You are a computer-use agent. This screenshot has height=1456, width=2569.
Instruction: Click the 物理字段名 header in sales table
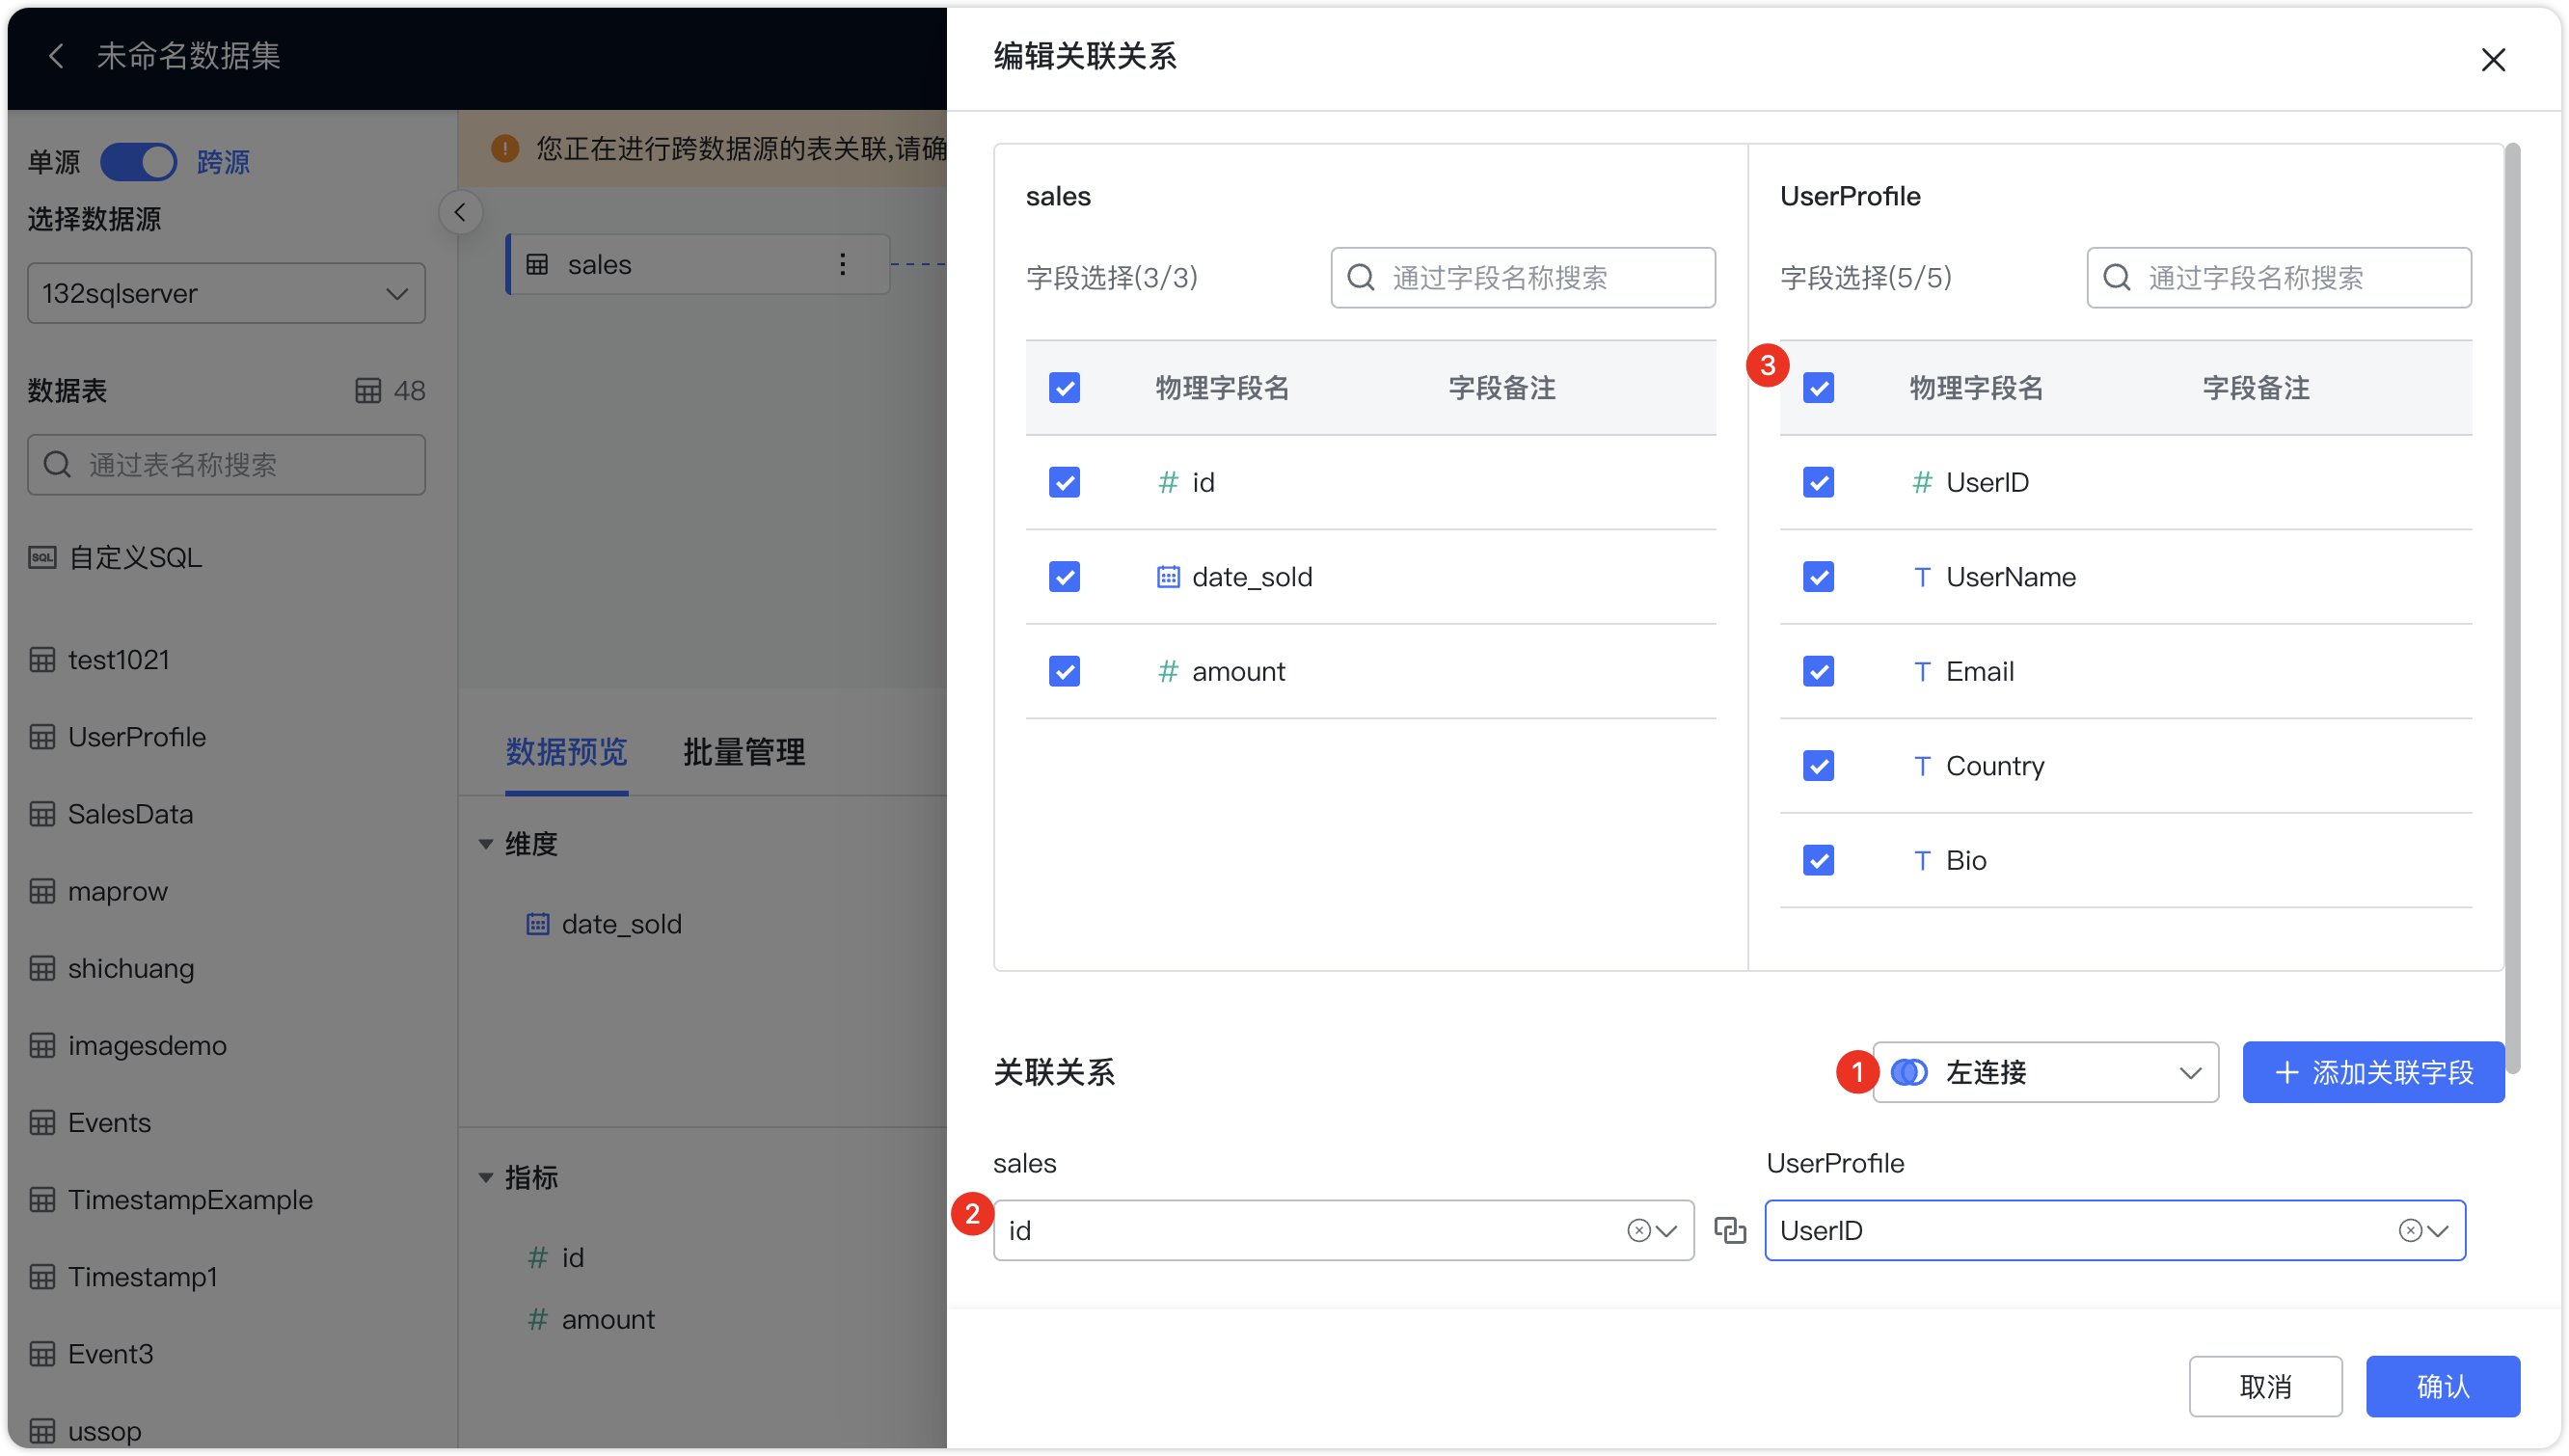(x=1222, y=388)
